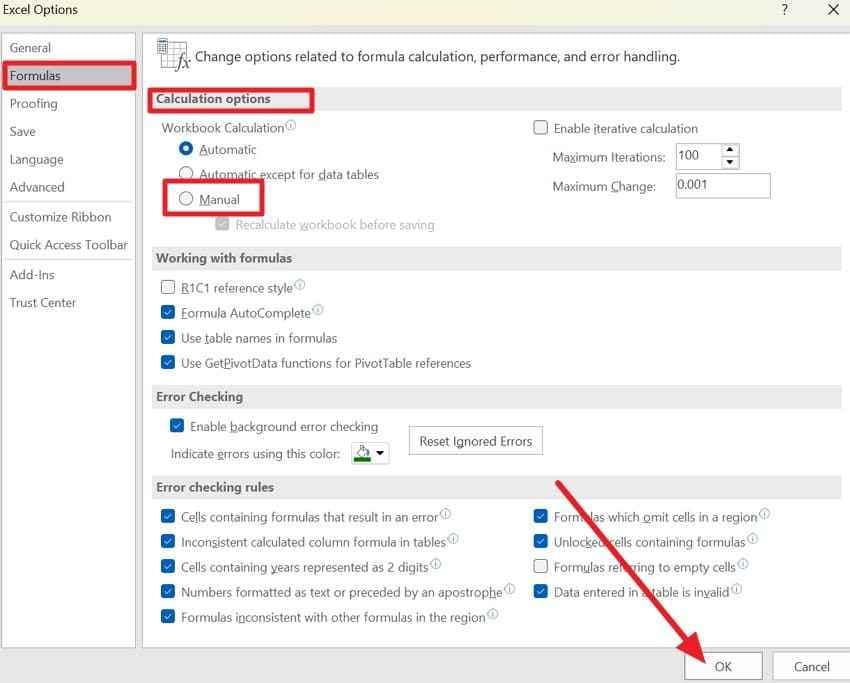Click info icon for 2 digit years rule
Viewport: 850px width, 683px height.
[436, 564]
